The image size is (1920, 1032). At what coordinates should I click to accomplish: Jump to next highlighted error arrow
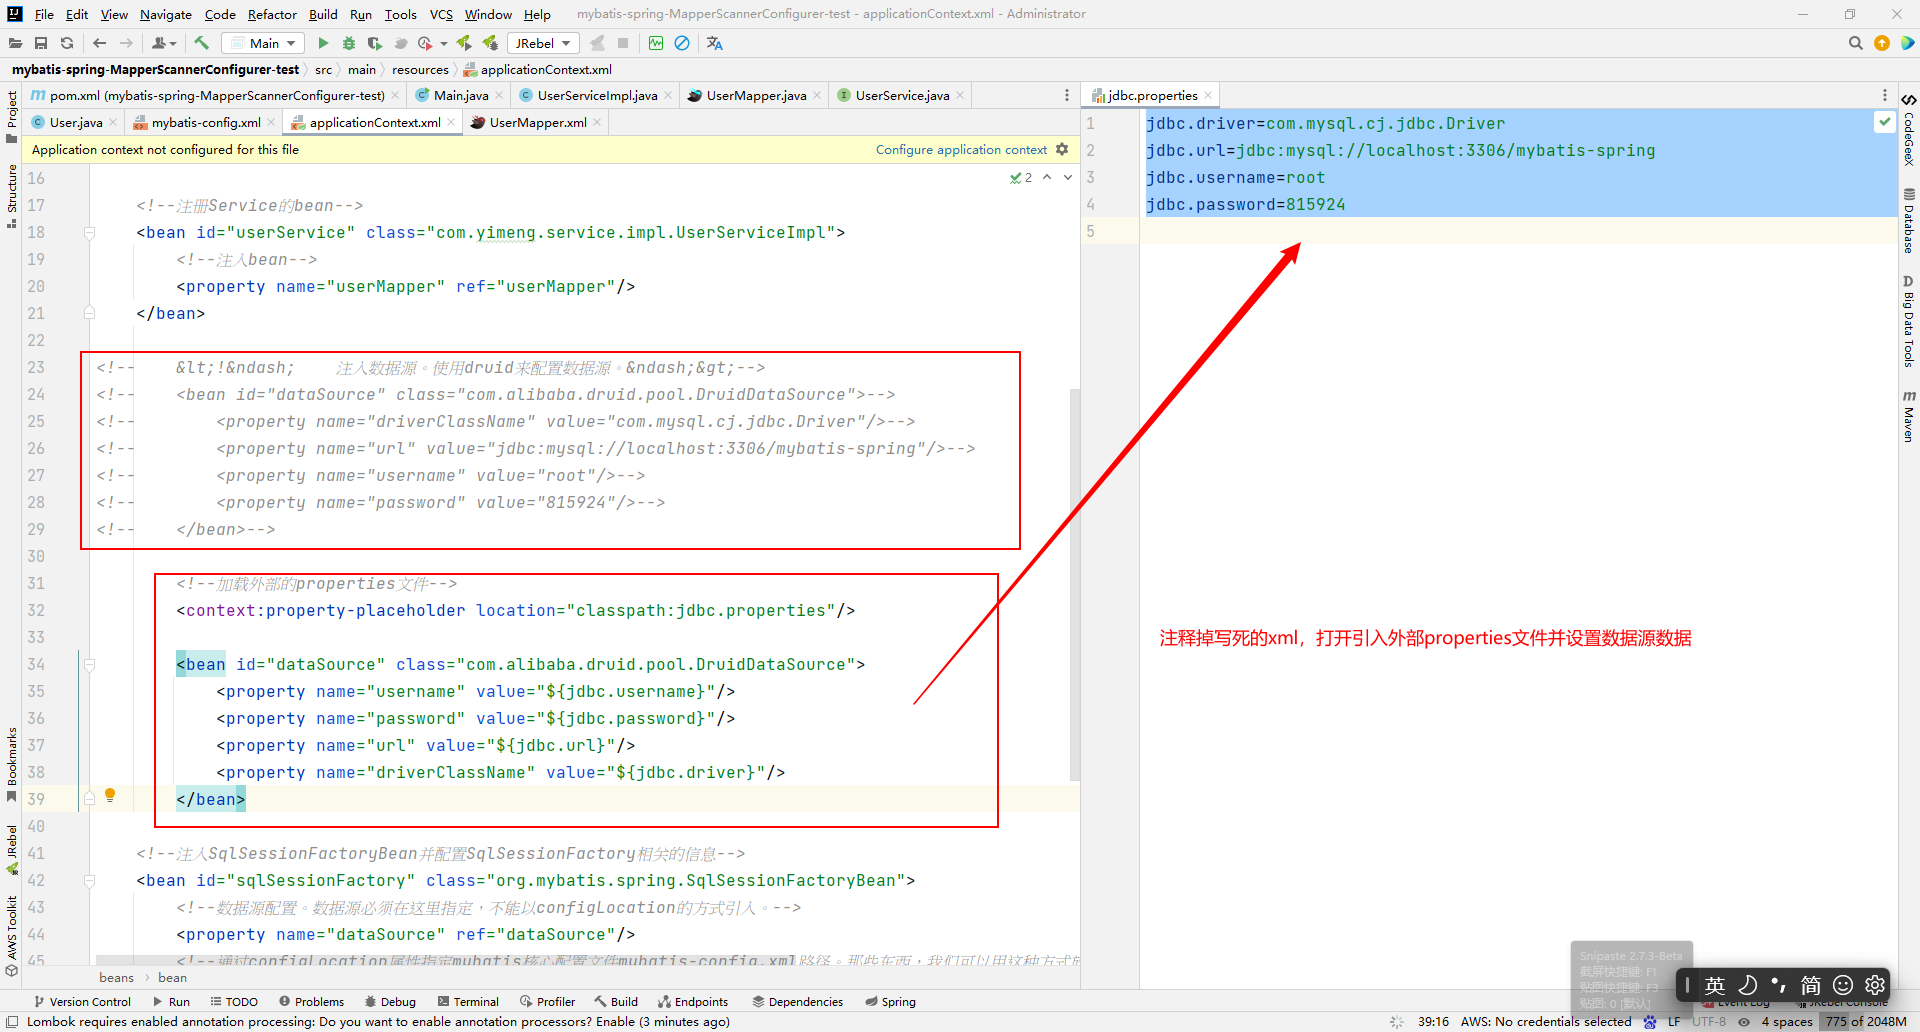(1068, 177)
